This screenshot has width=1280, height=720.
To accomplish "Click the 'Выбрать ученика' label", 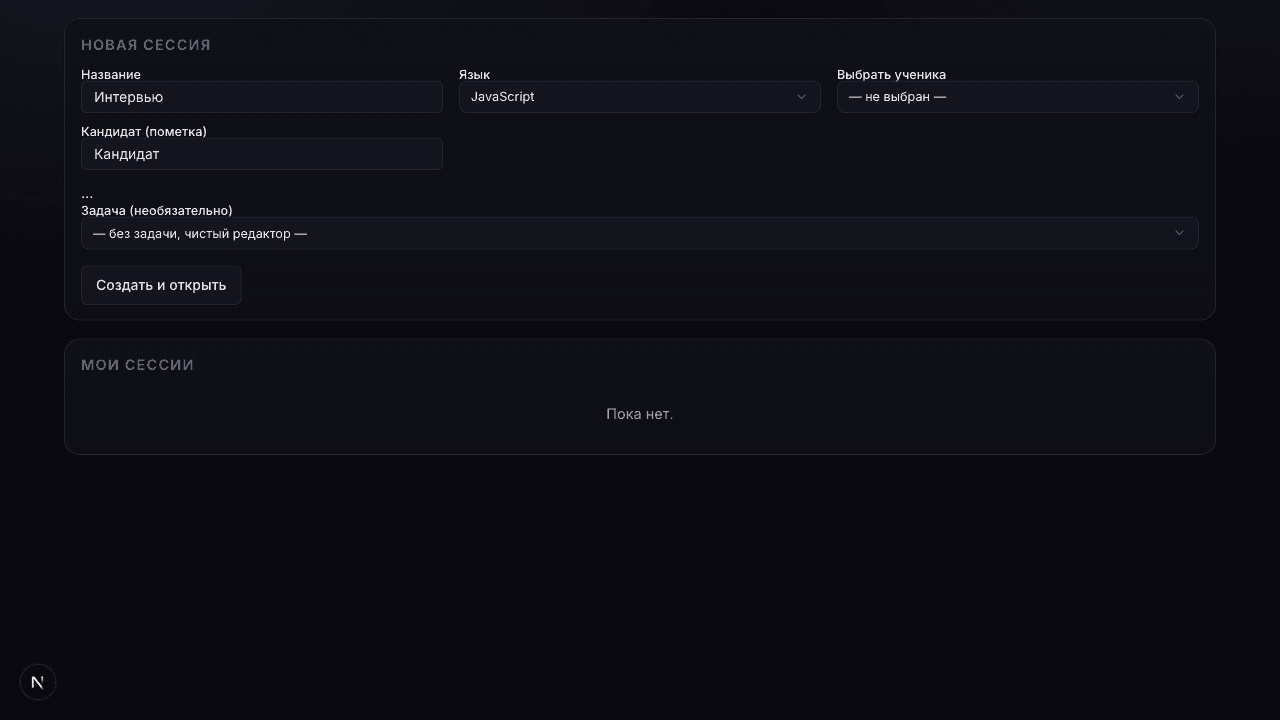I will [891, 74].
